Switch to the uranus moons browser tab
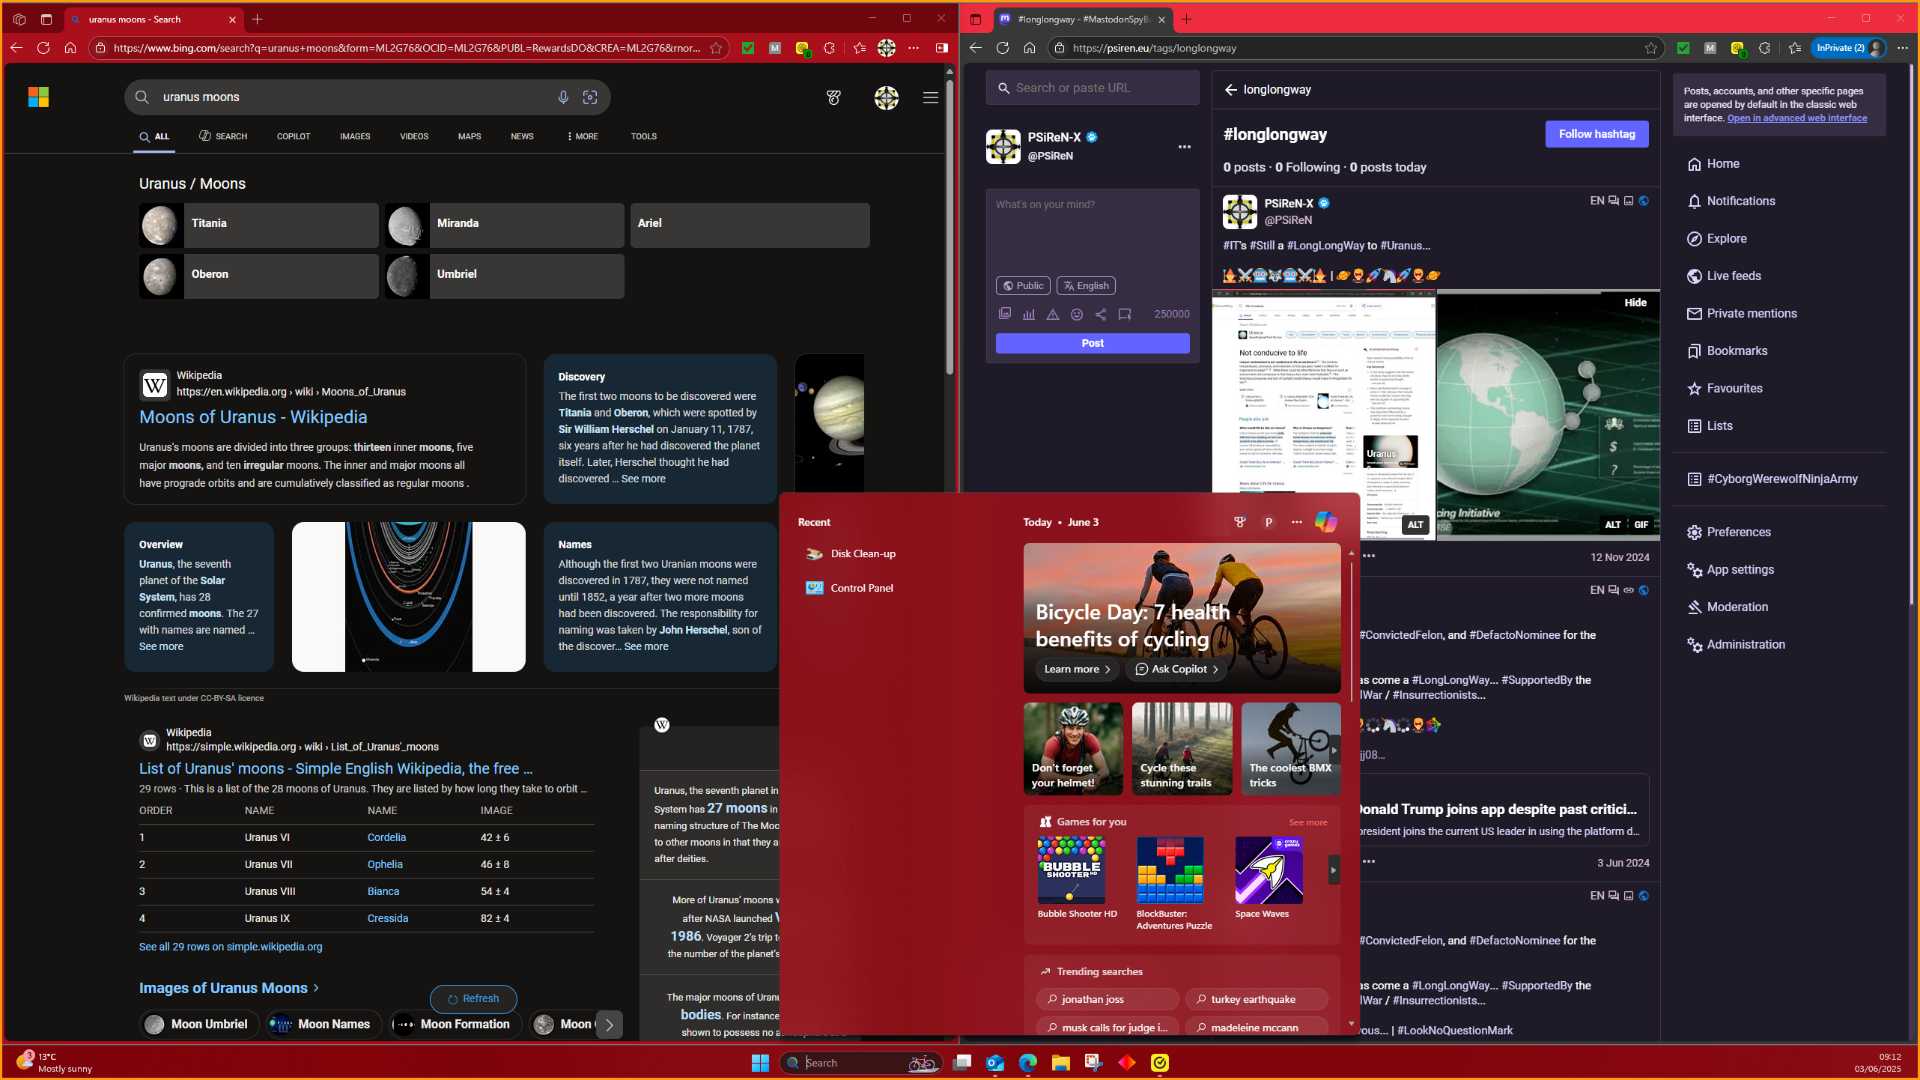This screenshot has width=1920, height=1080. point(152,19)
